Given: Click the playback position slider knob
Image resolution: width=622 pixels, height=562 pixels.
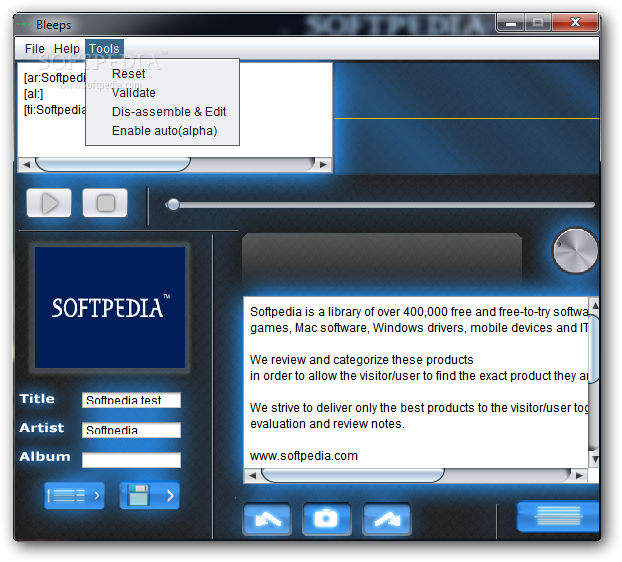Looking at the screenshot, I should coord(173,205).
